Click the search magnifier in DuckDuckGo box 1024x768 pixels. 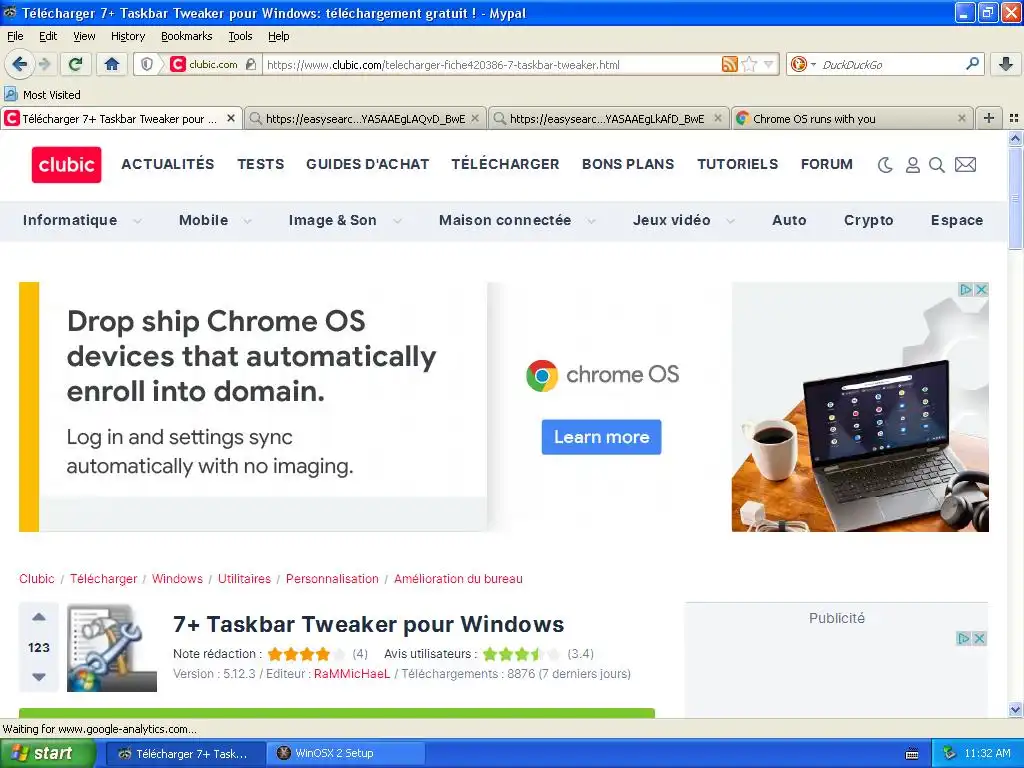coord(972,64)
